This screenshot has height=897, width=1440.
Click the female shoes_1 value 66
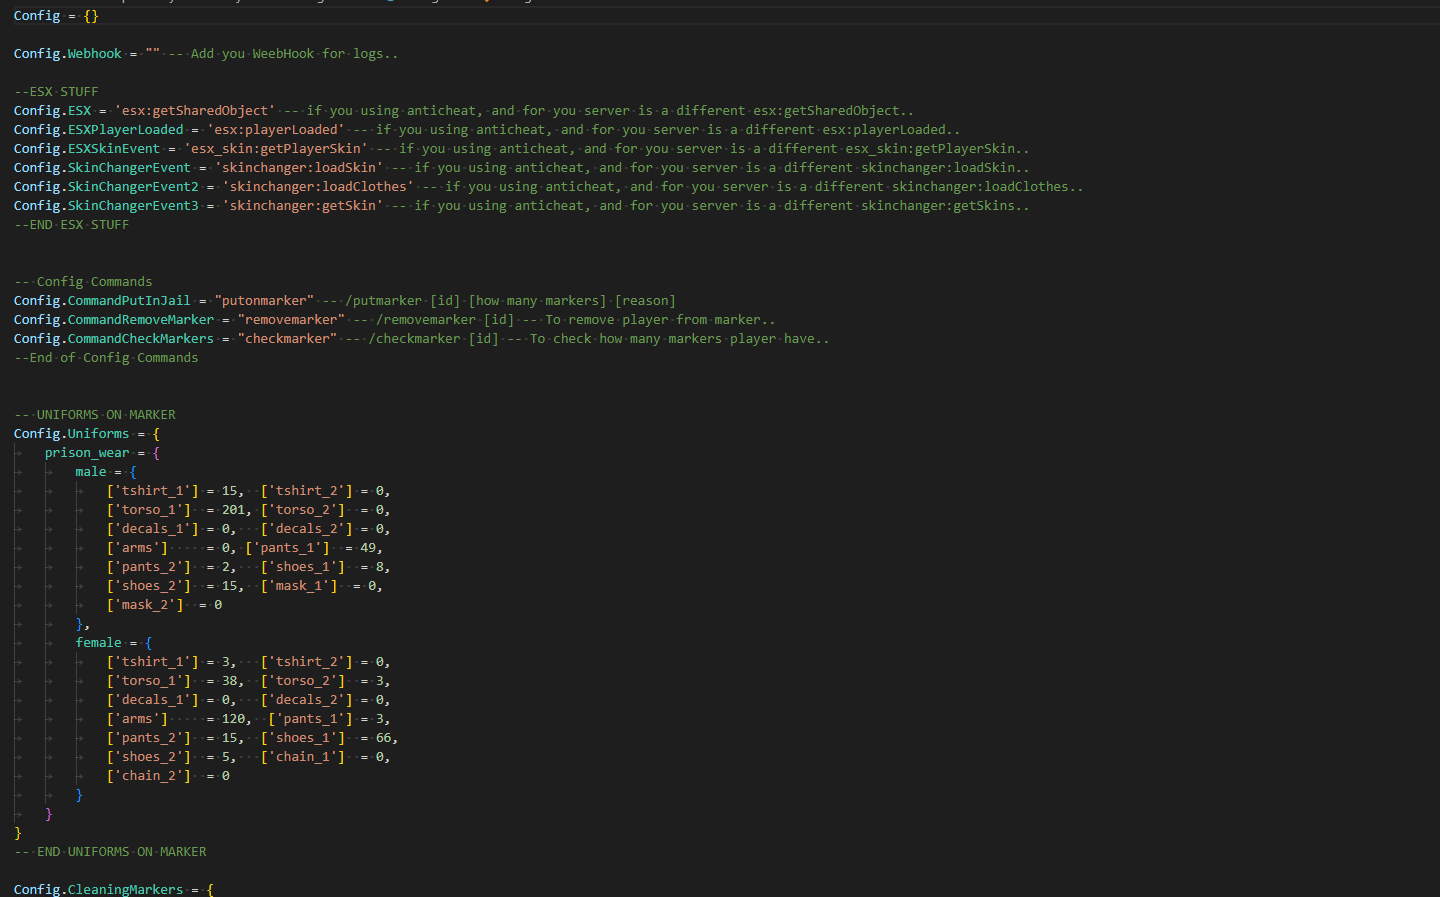coord(384,738)
